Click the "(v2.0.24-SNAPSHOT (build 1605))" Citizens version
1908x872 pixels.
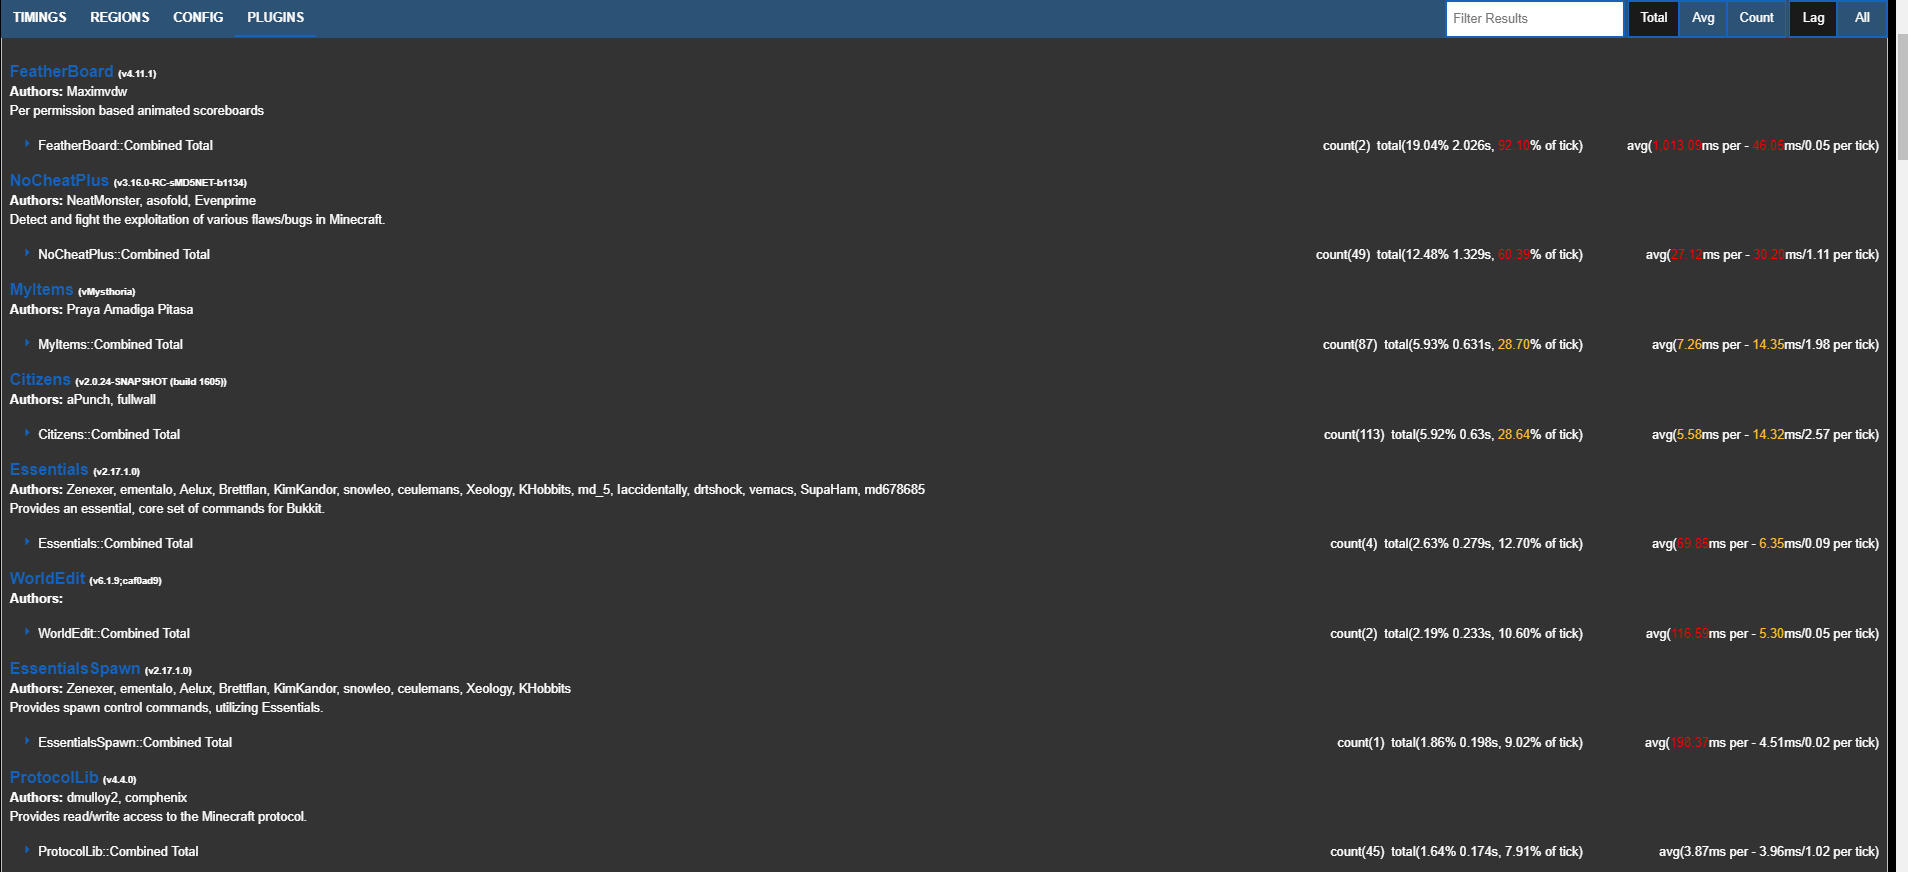(151, 382)
